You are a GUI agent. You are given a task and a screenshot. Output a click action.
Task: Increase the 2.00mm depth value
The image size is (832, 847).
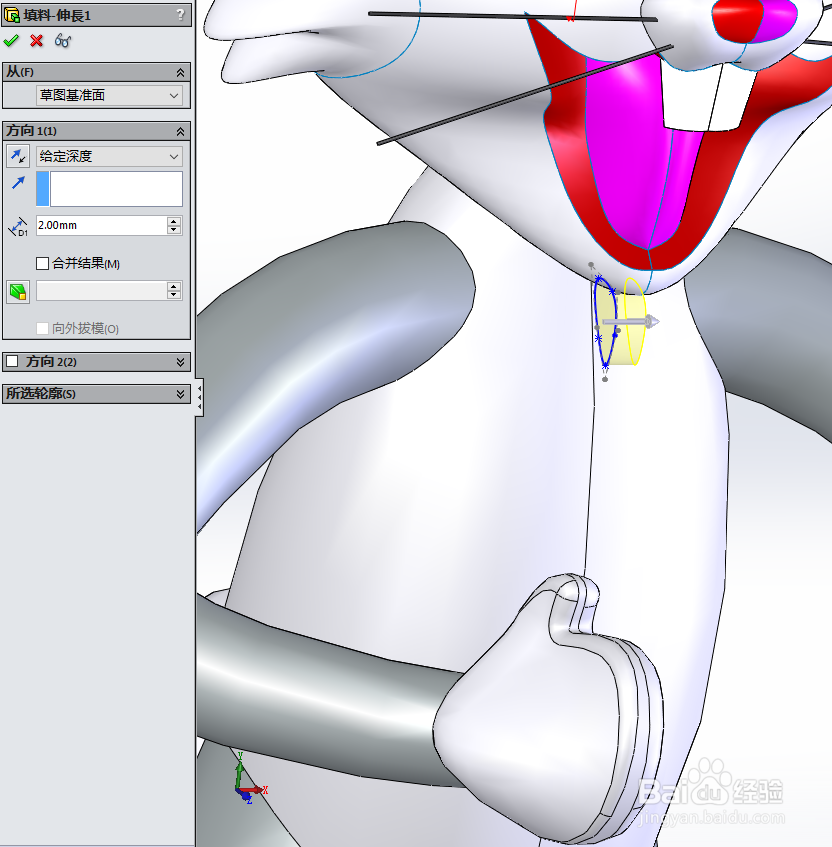coord(174,221)
